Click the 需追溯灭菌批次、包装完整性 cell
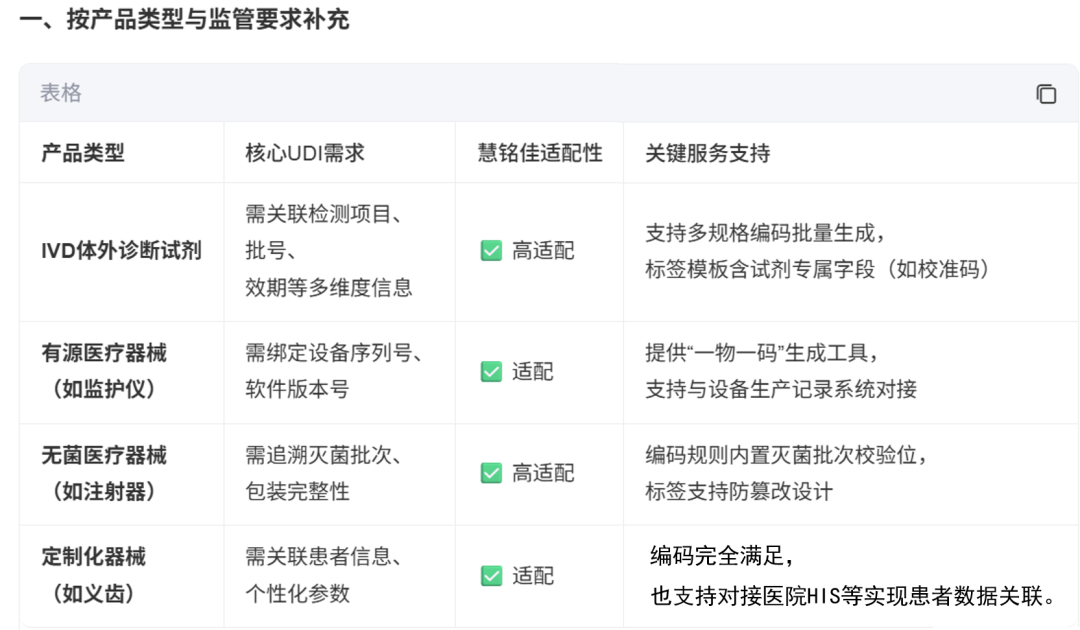Image resolution: width=1080 pixels, height=630 pixels. (x=323, y=473)
